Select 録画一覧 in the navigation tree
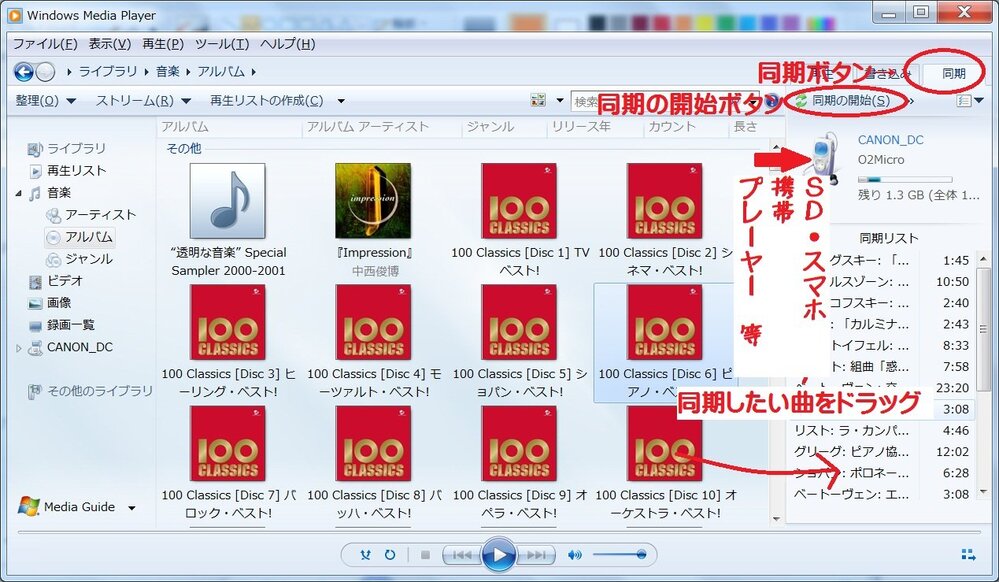 pos(71,325)
